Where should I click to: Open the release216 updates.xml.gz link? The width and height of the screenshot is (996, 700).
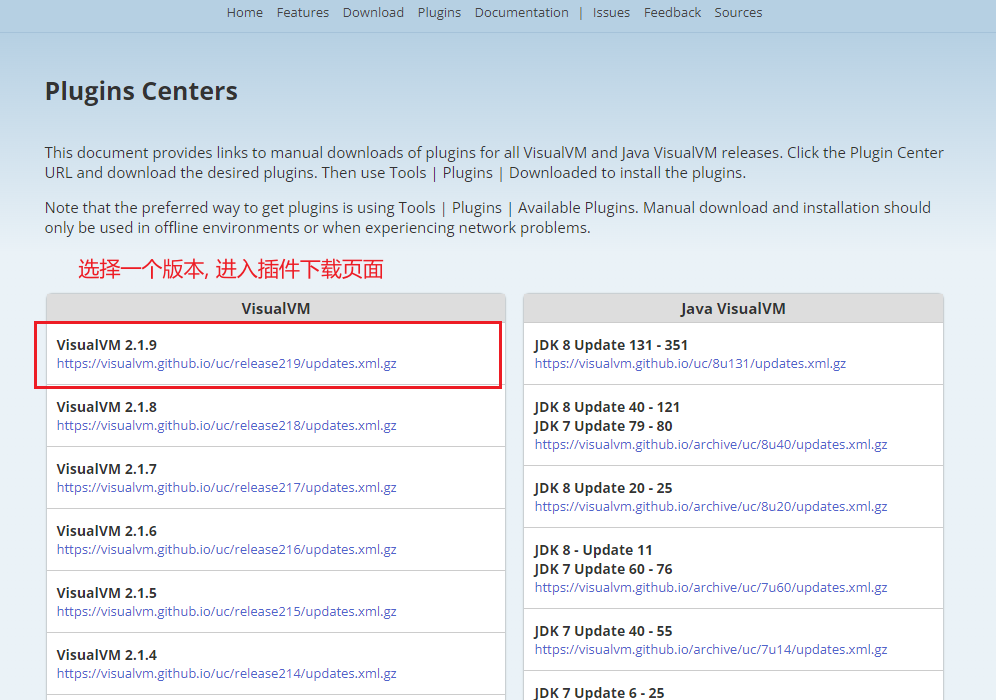pyautogui.click(x=226, y=549)
